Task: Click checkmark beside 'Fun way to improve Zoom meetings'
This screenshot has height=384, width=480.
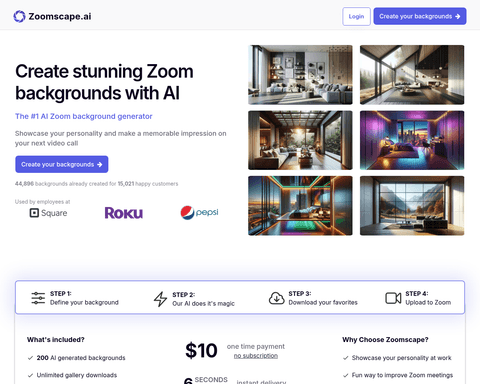Action: (346, 375)
